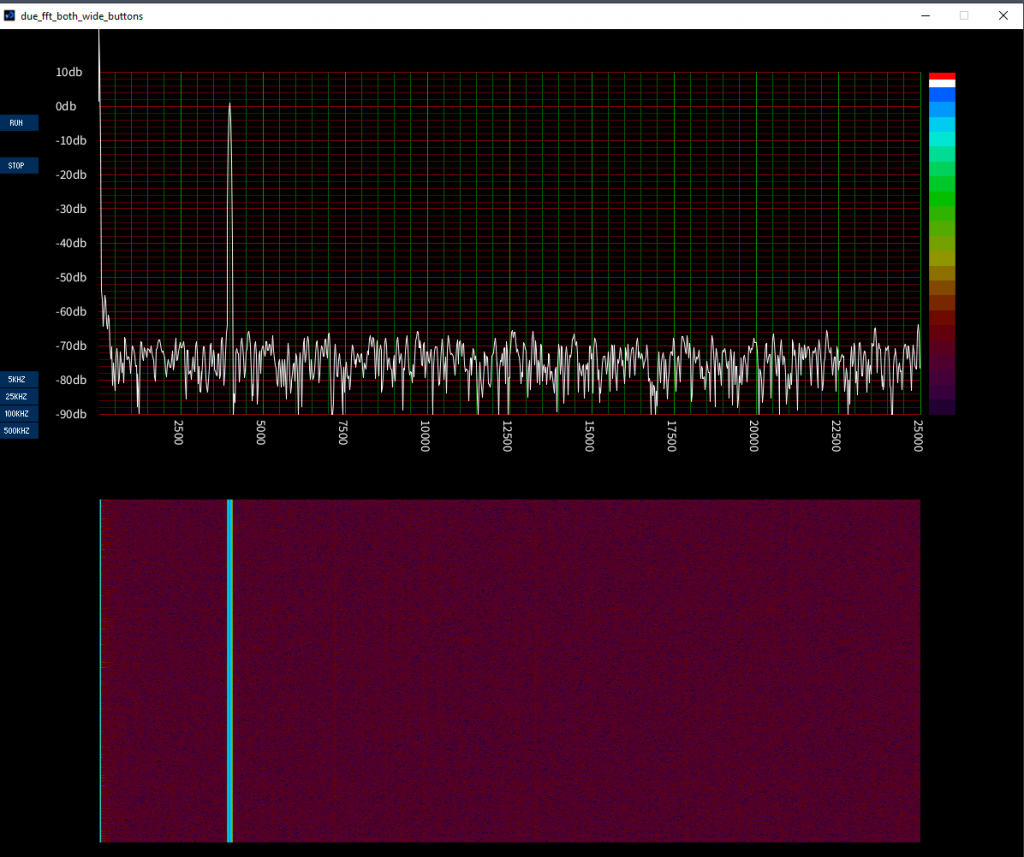Click the white band in color legend
The height and width of the screenshot is (857, 1024).
942,84
